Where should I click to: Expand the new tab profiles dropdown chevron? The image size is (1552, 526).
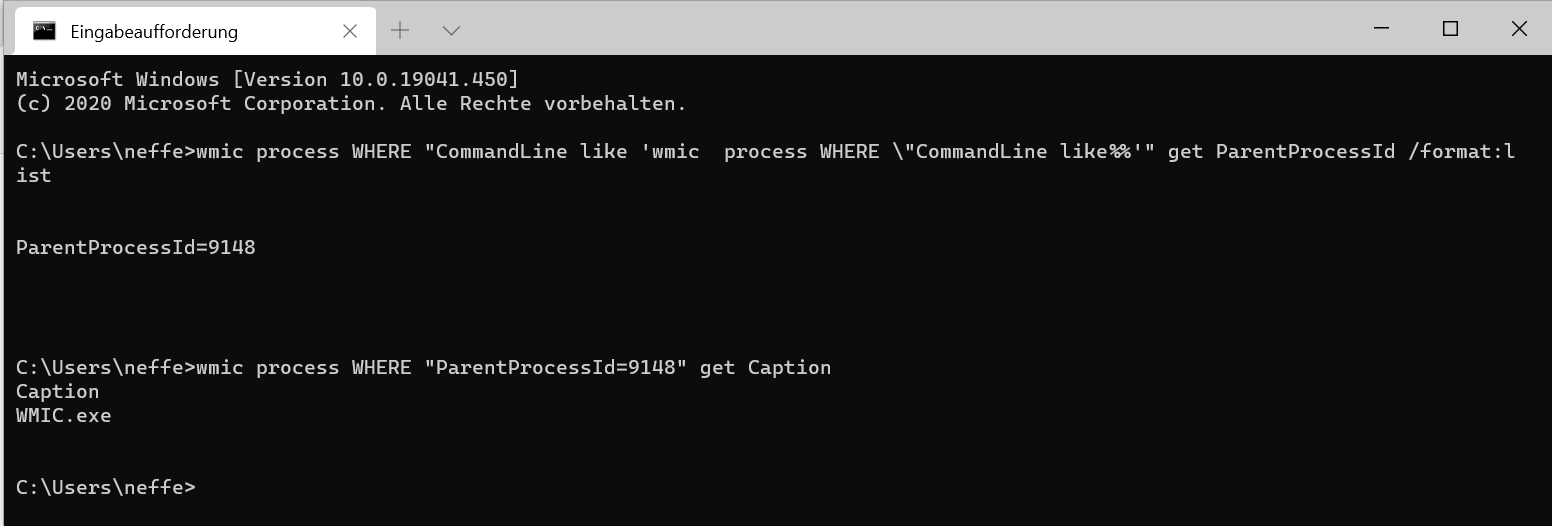451,31
